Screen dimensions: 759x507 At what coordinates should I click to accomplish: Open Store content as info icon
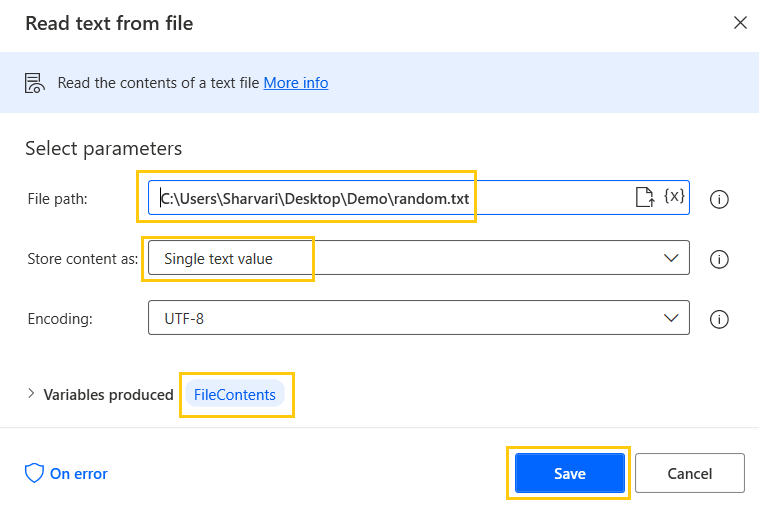click(x=719, y=259)
